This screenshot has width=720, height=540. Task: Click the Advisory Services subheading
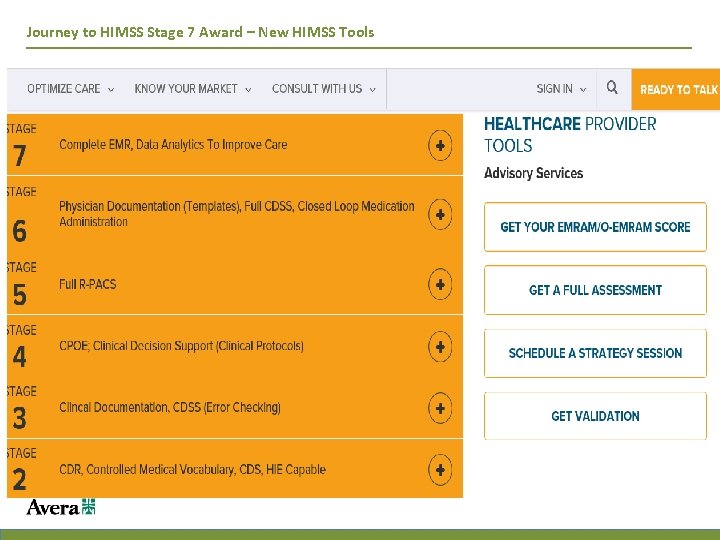click(534, 173)
